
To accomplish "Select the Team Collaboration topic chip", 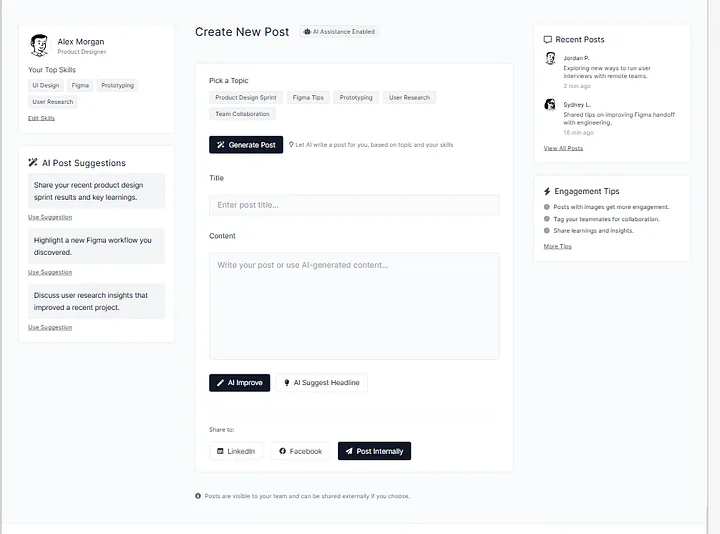I will 242,114.
